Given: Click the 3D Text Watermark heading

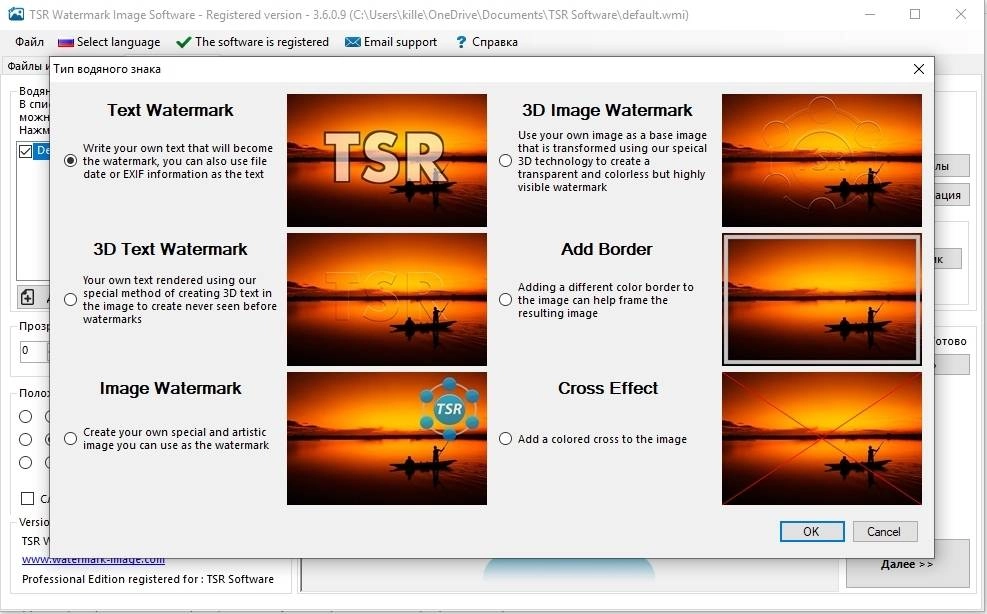Looking at the screenshot, I should click(170, 249).
